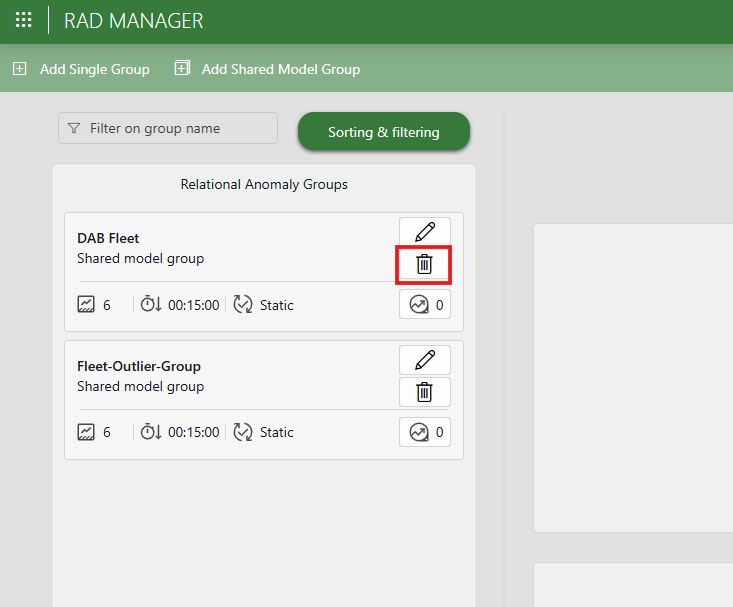733x607 pixels.
Task: Open Fleet-Outlier-Group anomaly count button
Action: [425, 432]
